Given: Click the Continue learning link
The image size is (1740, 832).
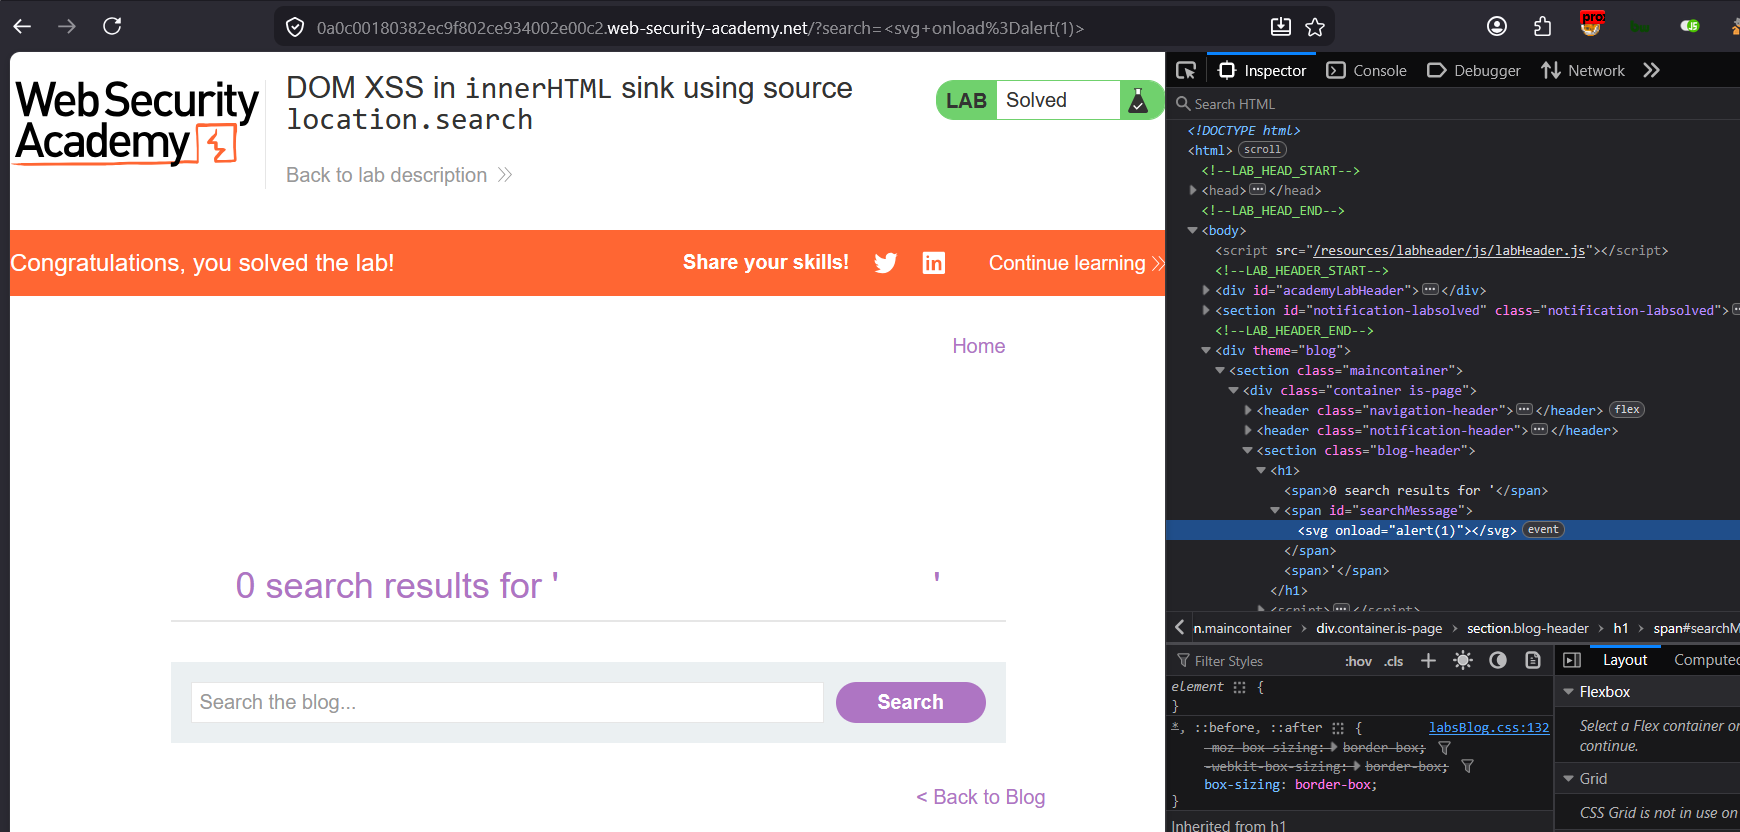Looking at the screenshot, I should tap(1076, 263).
